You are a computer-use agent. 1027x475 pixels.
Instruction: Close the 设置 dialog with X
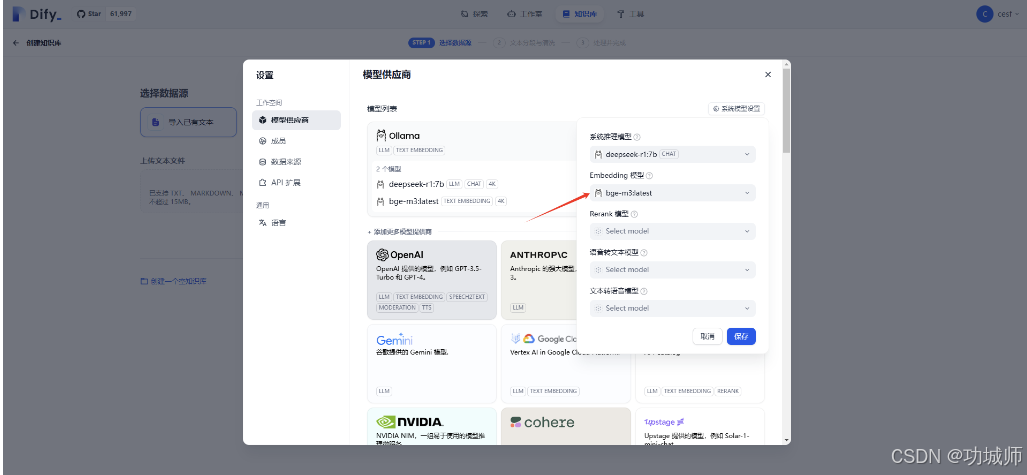click(x=768, y=75)
